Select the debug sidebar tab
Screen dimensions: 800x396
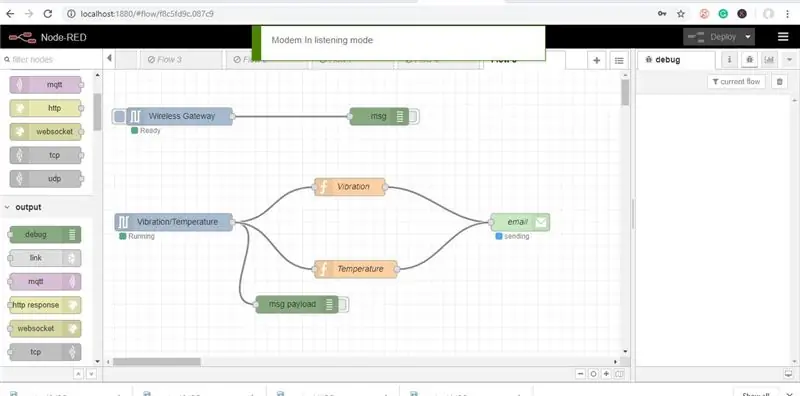click(x=668, y=60)
